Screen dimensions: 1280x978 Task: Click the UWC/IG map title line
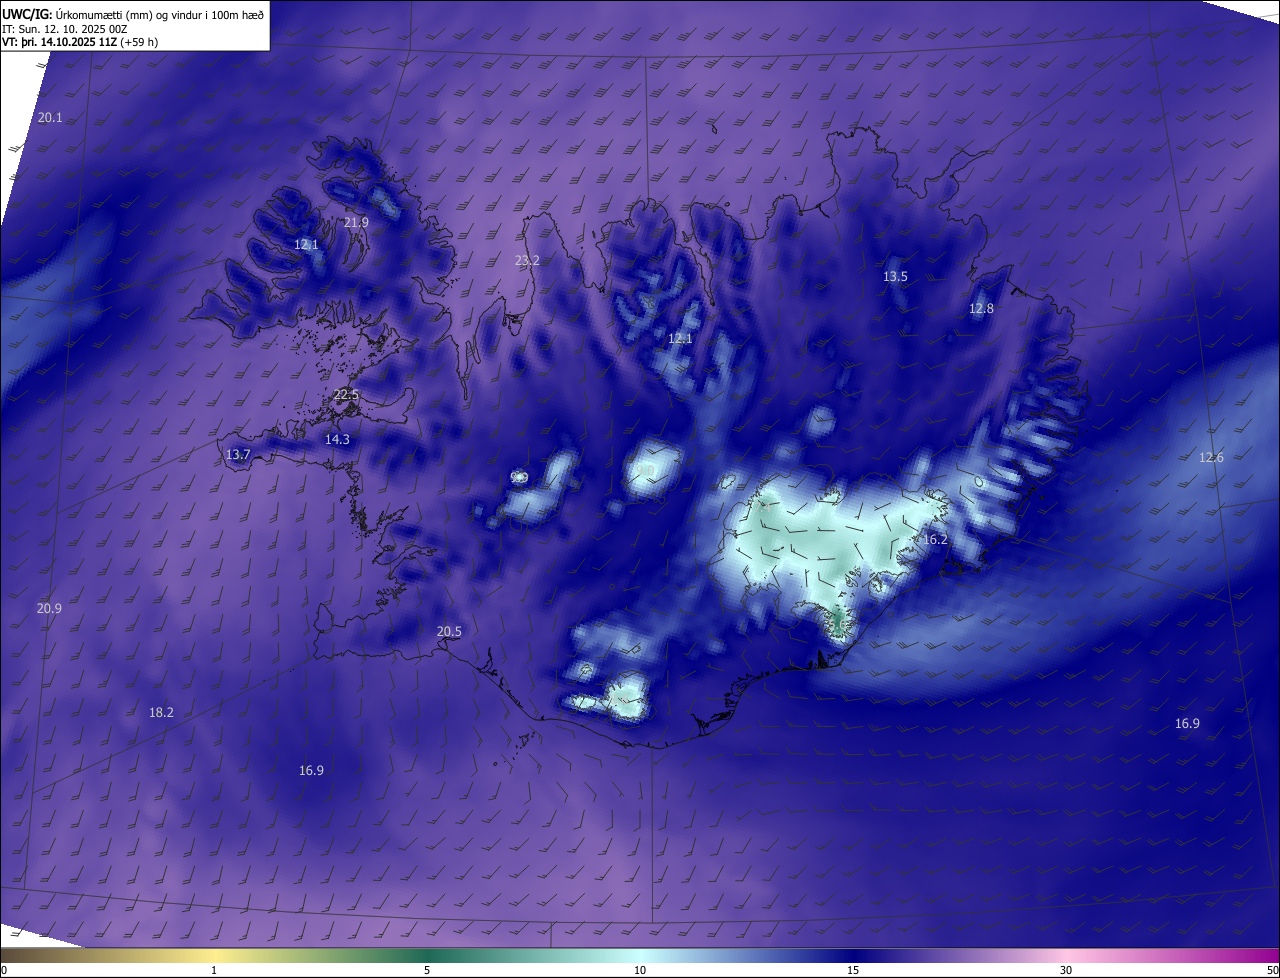coord(133,13)
